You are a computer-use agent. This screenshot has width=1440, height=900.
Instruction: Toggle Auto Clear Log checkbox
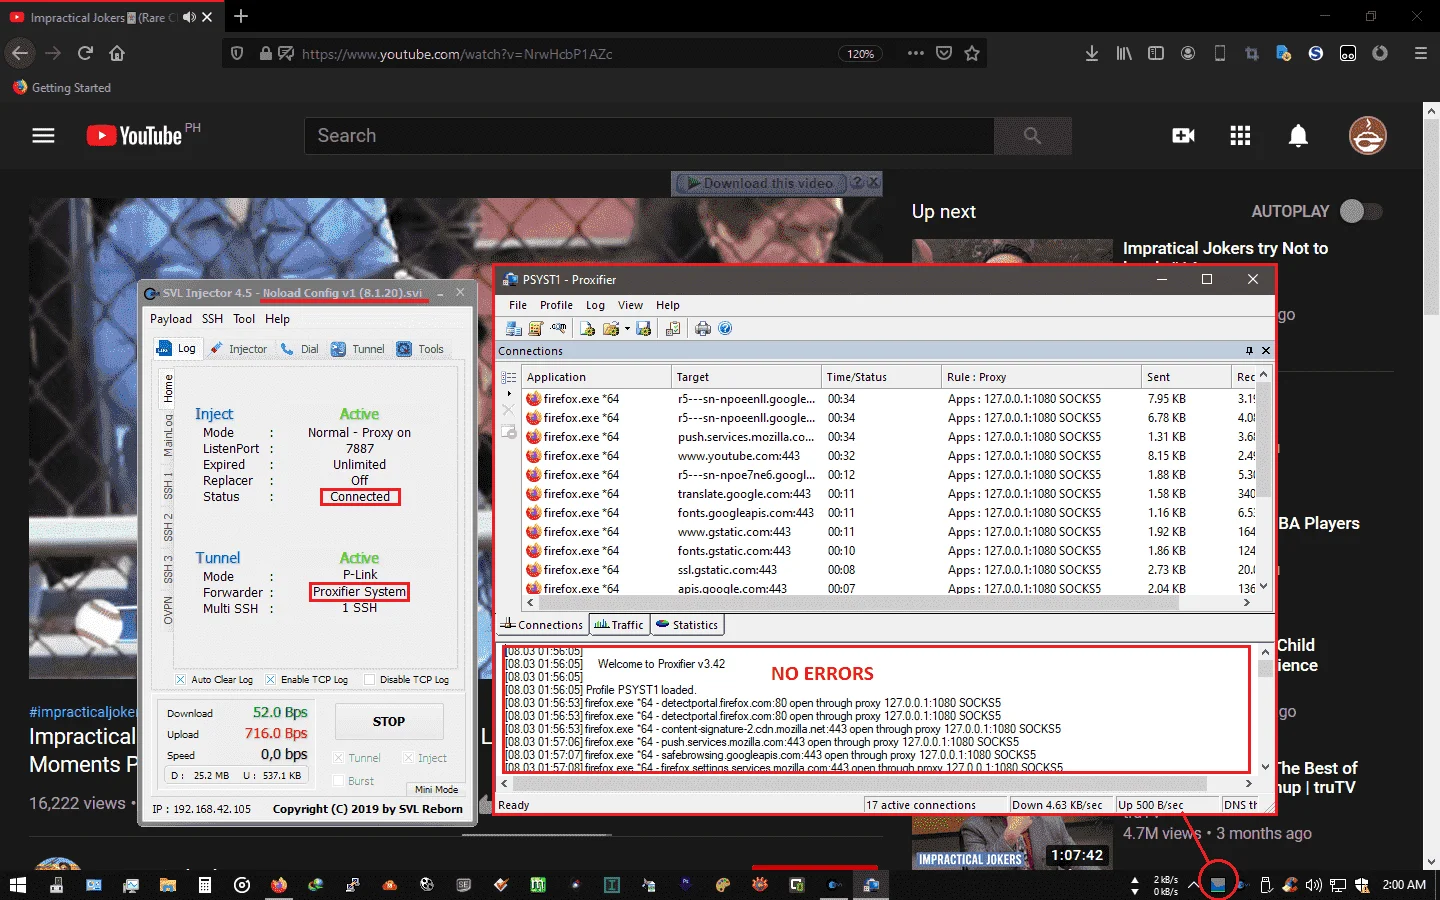(181, 680)
